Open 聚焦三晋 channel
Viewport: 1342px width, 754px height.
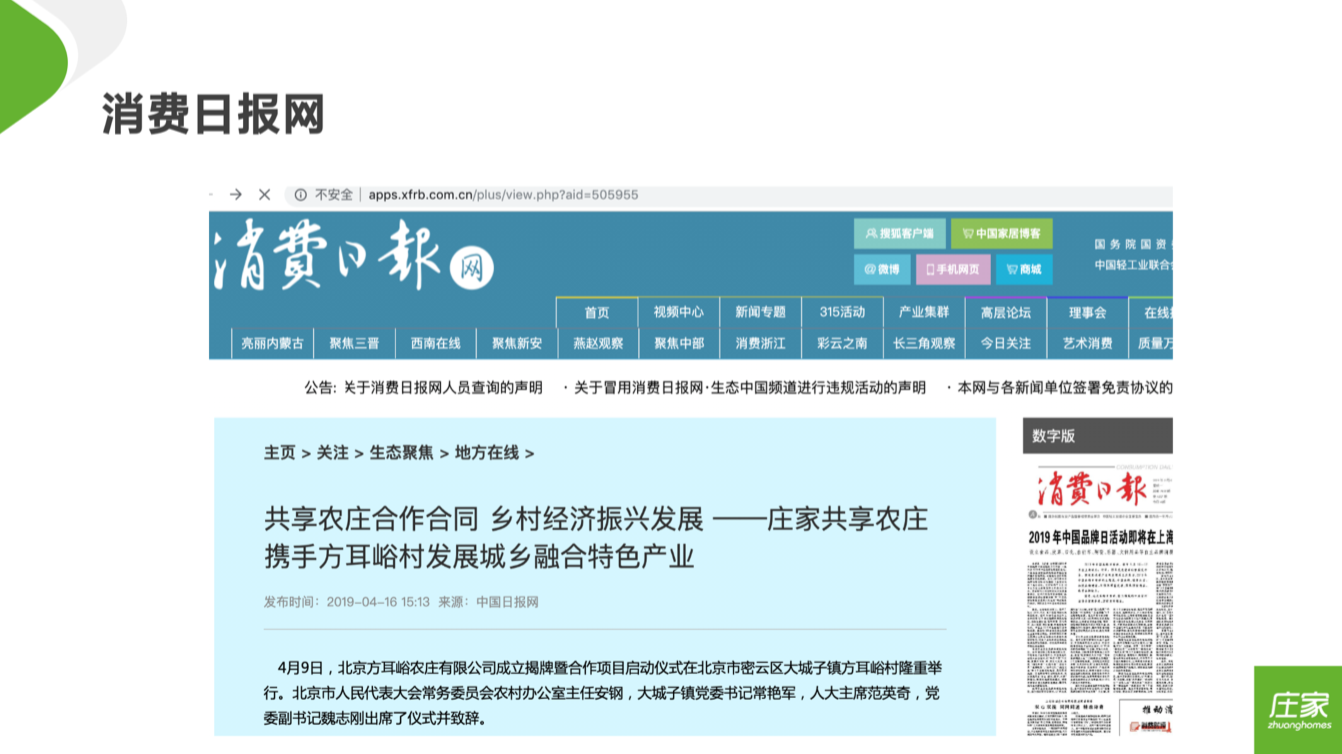coord(354,343)
